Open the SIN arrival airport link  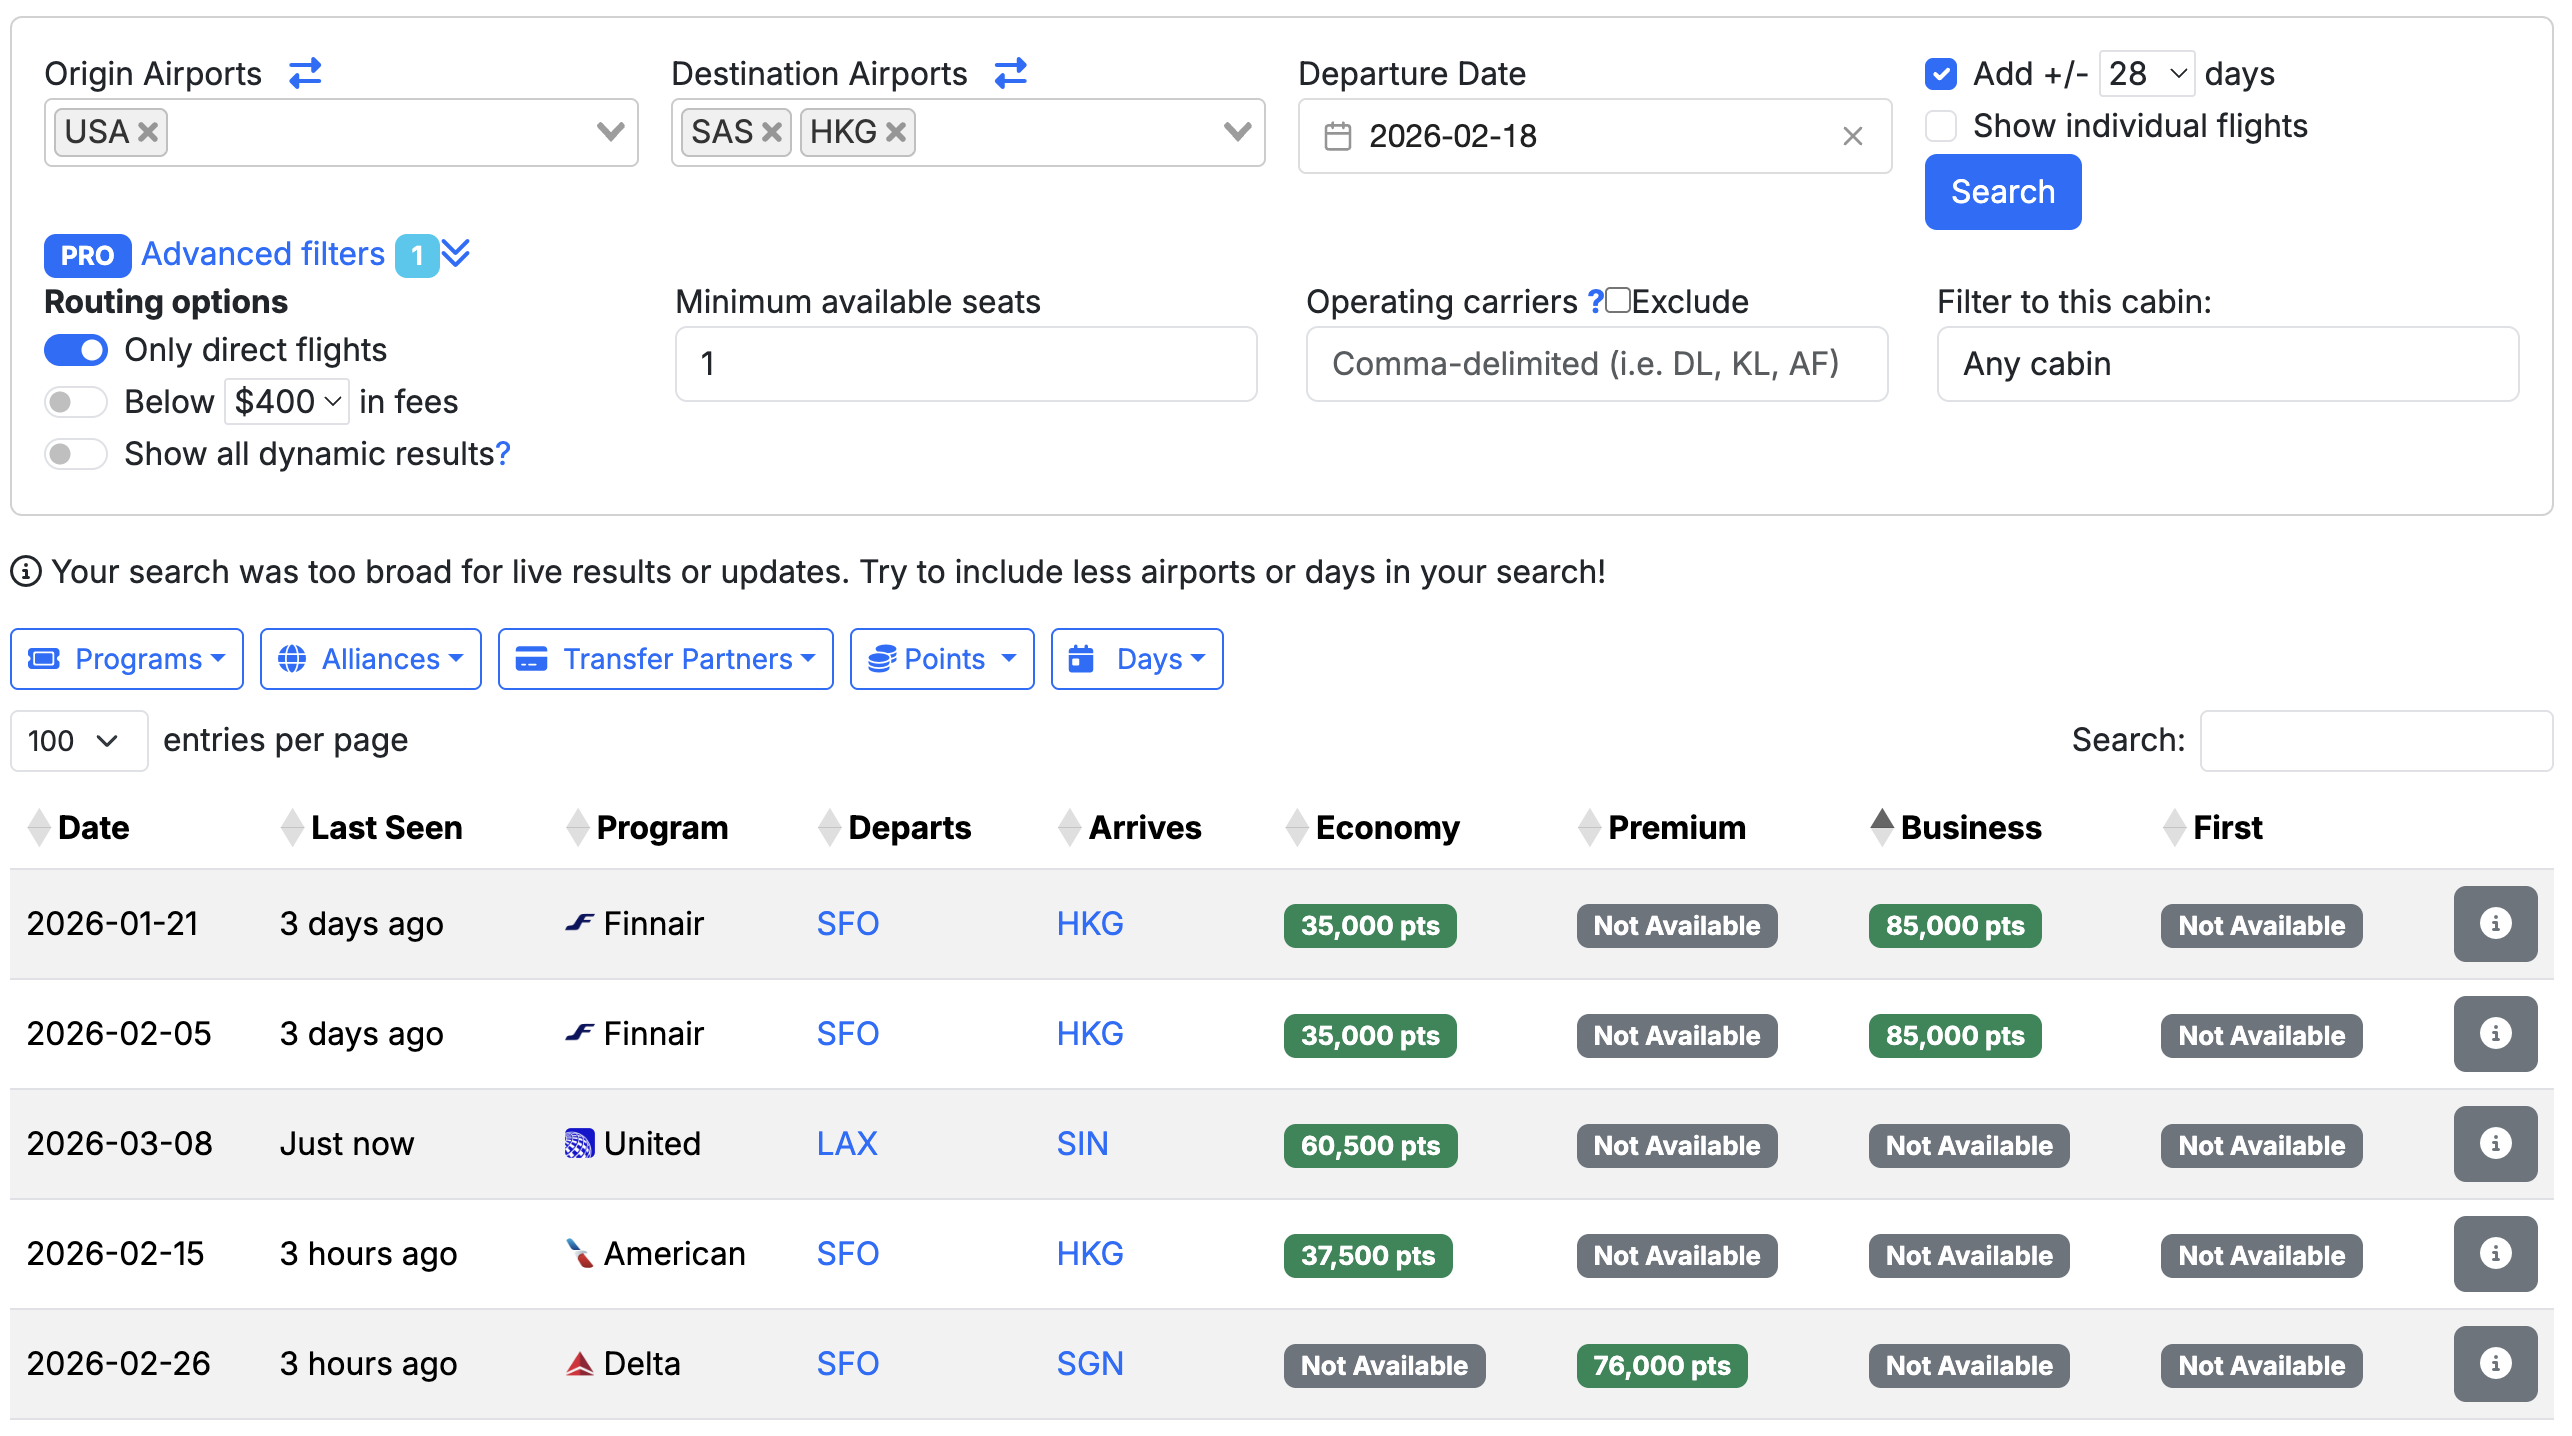tap(1082, 1143)
